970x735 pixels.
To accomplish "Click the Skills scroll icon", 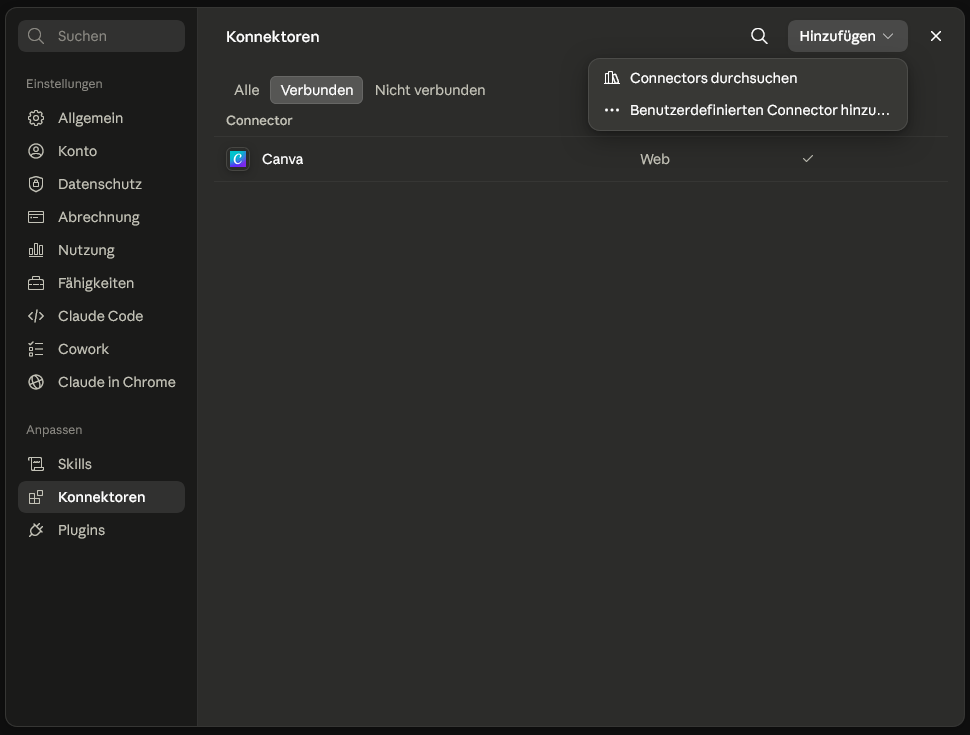I will tap(36, 464).
